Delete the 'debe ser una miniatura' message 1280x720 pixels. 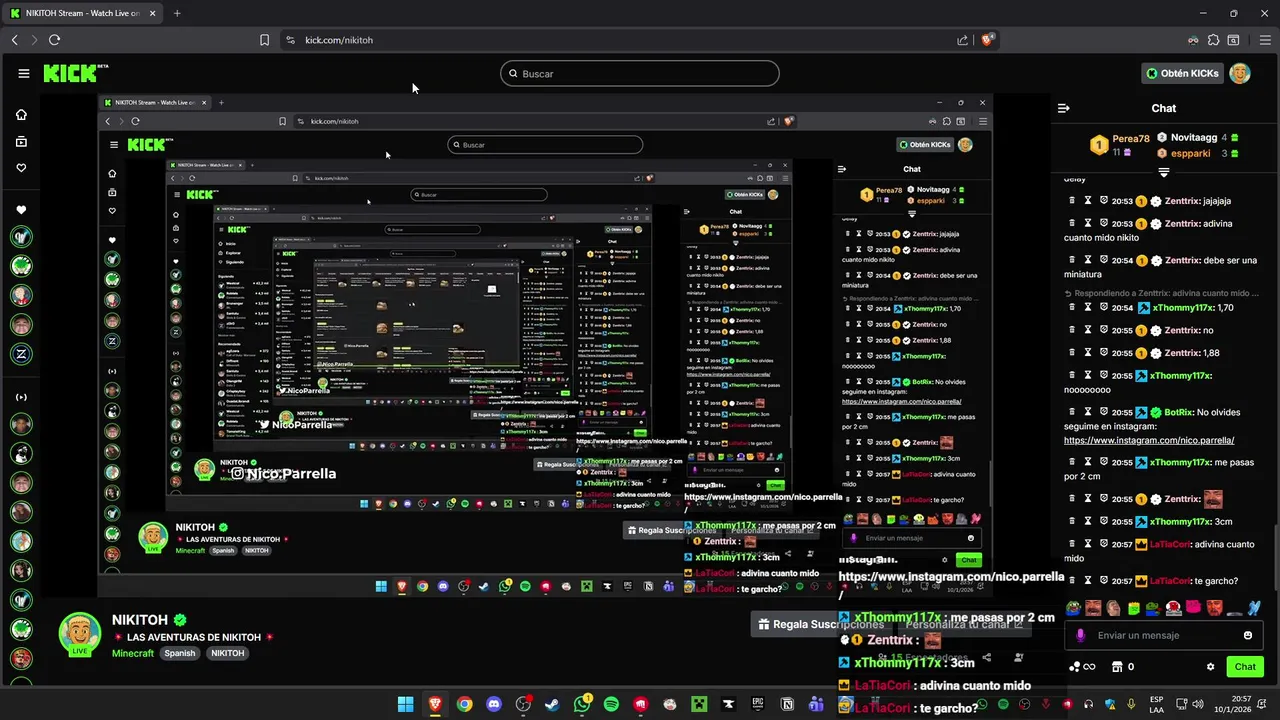(1072, 260)
